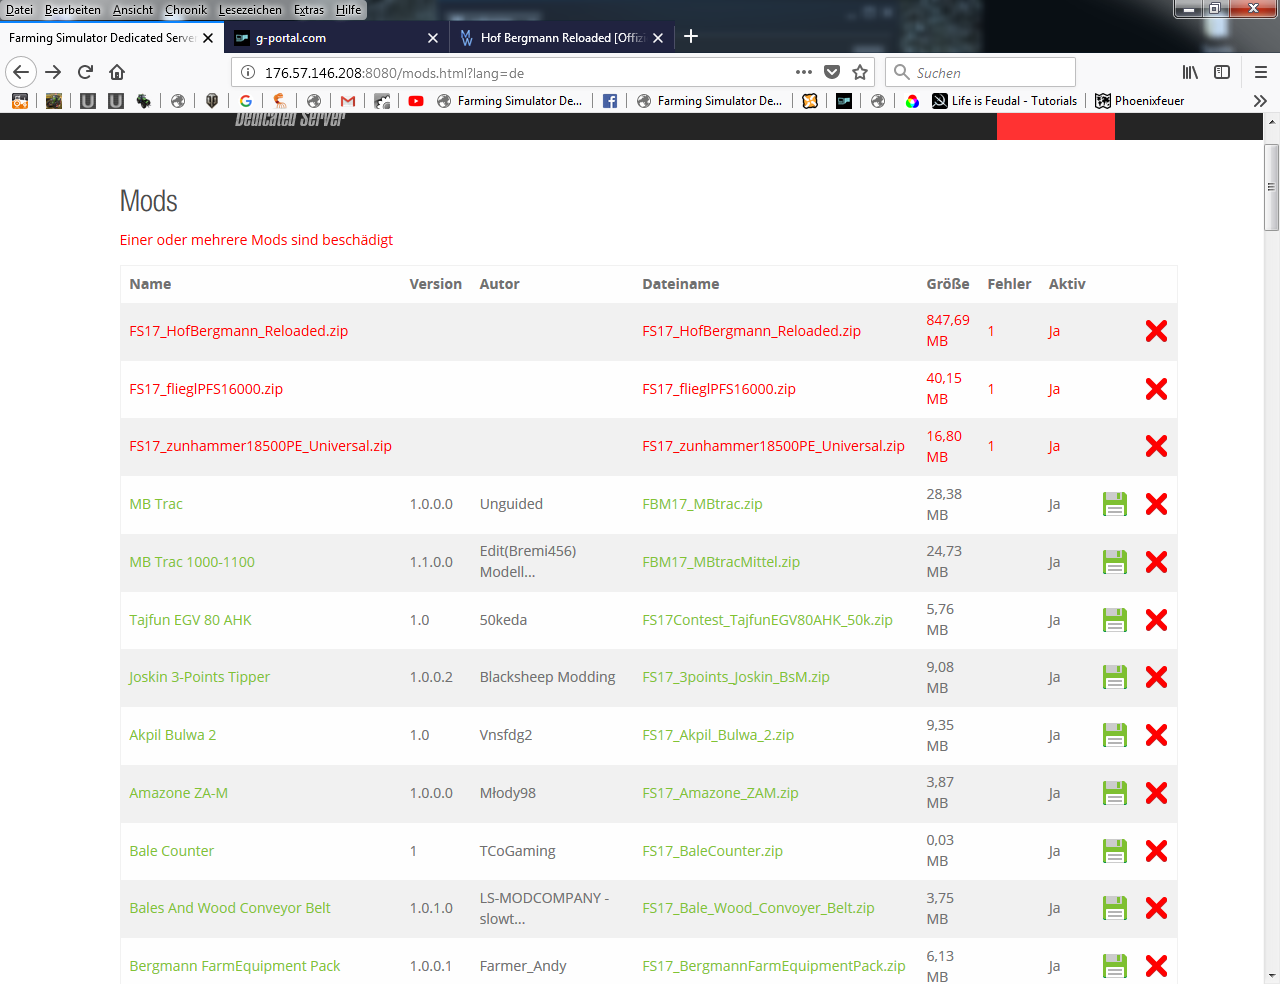Download FS17_Amazone_ZAM.zip file link
Viewport: 1280px width, 984px height.
tap(720, 793)
